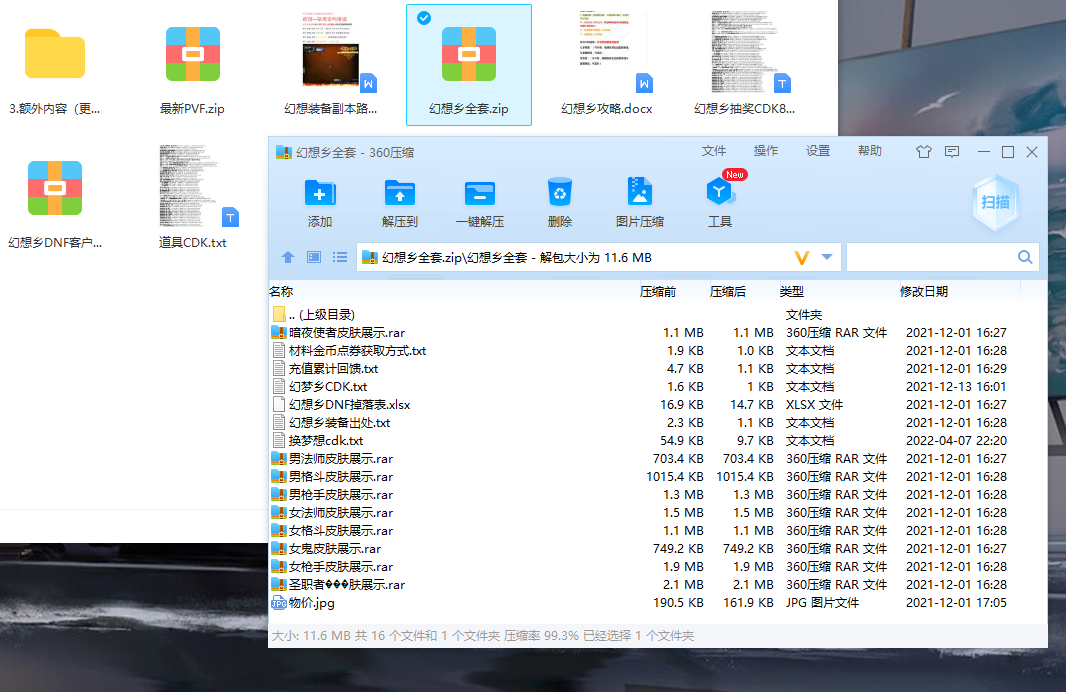Select 物价.jpg in the list
Viewport: 1066px width, 692px height.
click(x=657, y=603)
